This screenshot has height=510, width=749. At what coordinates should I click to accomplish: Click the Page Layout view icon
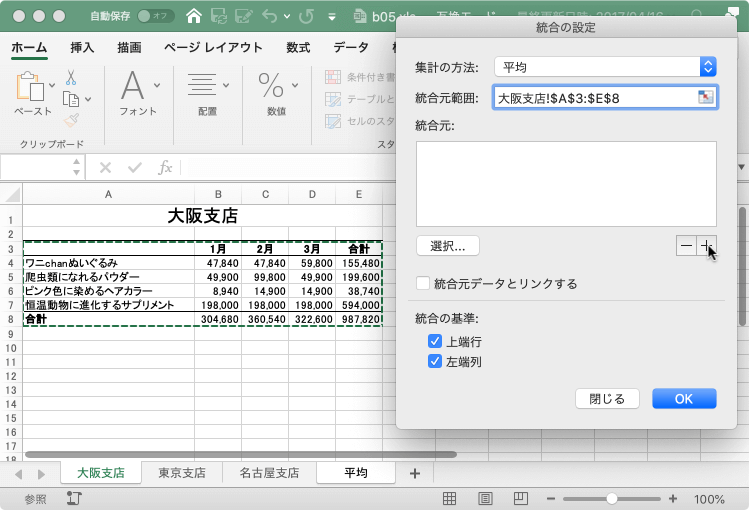tap(485, 499)
